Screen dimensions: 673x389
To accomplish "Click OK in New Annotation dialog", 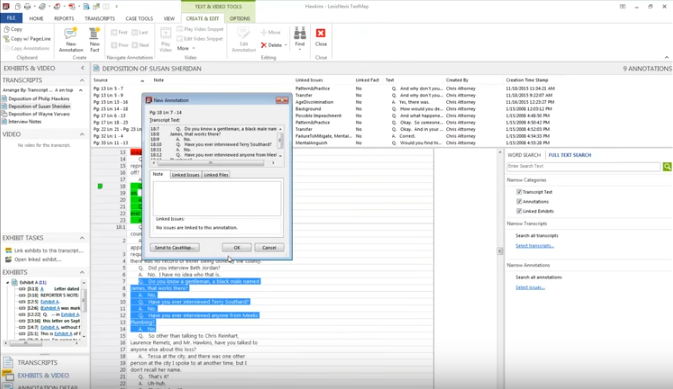I will [236, 248].
